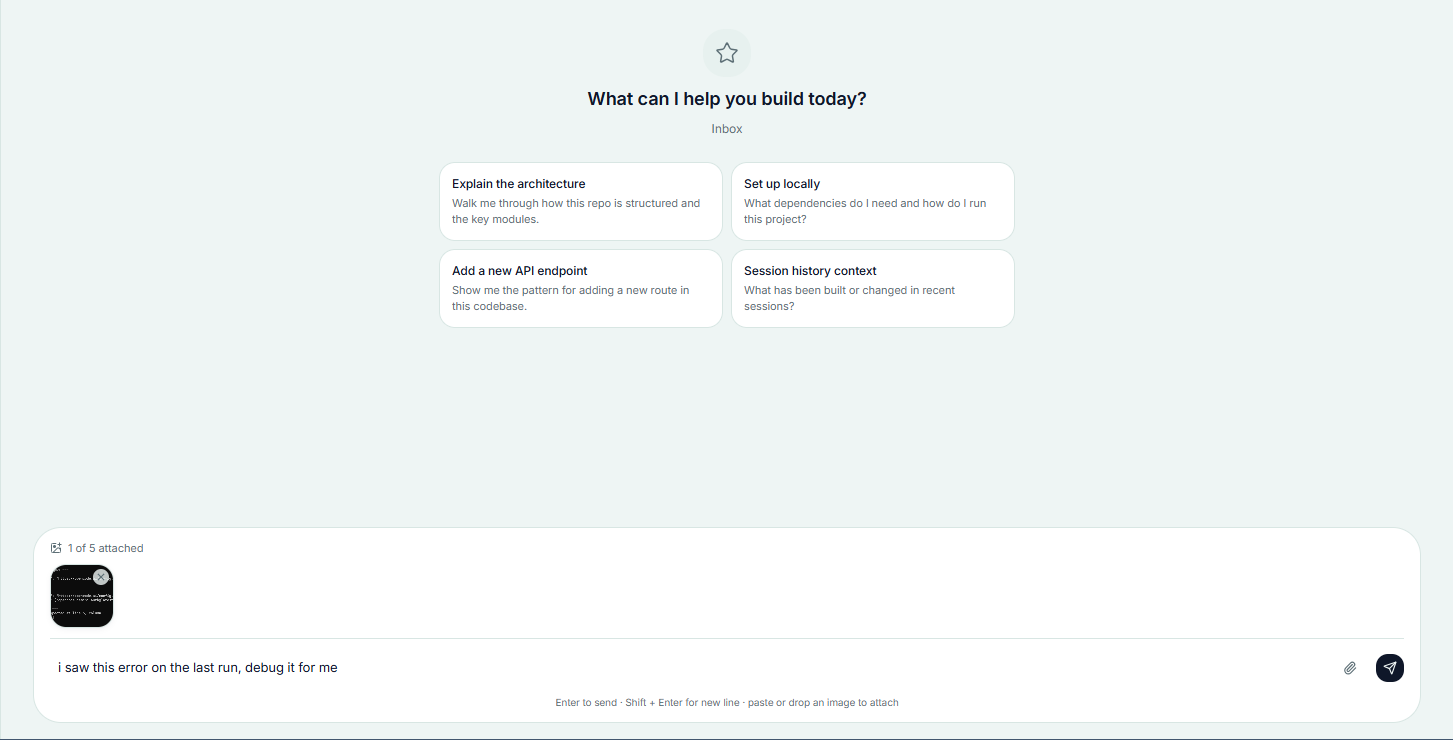Click the 'Walk me through how this repo' description
This screenshot has height=740, width=1453.
576,211
